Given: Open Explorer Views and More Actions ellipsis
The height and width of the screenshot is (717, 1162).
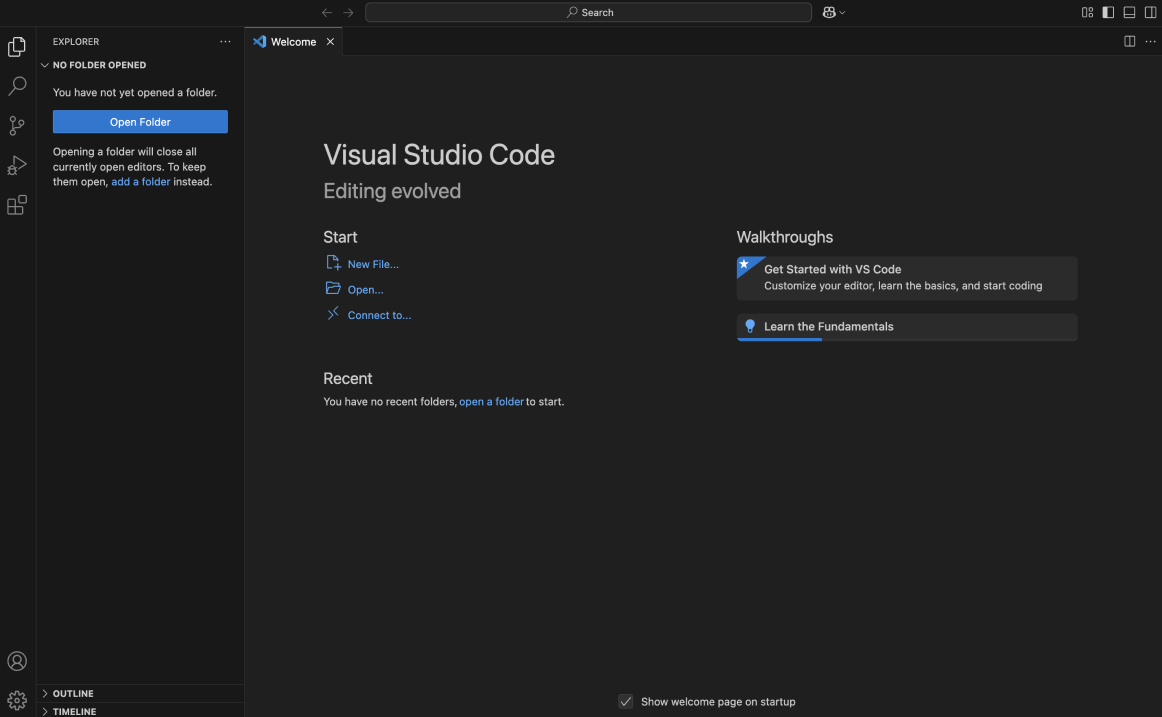Looking at the screenshot, I should click(225, 41).
